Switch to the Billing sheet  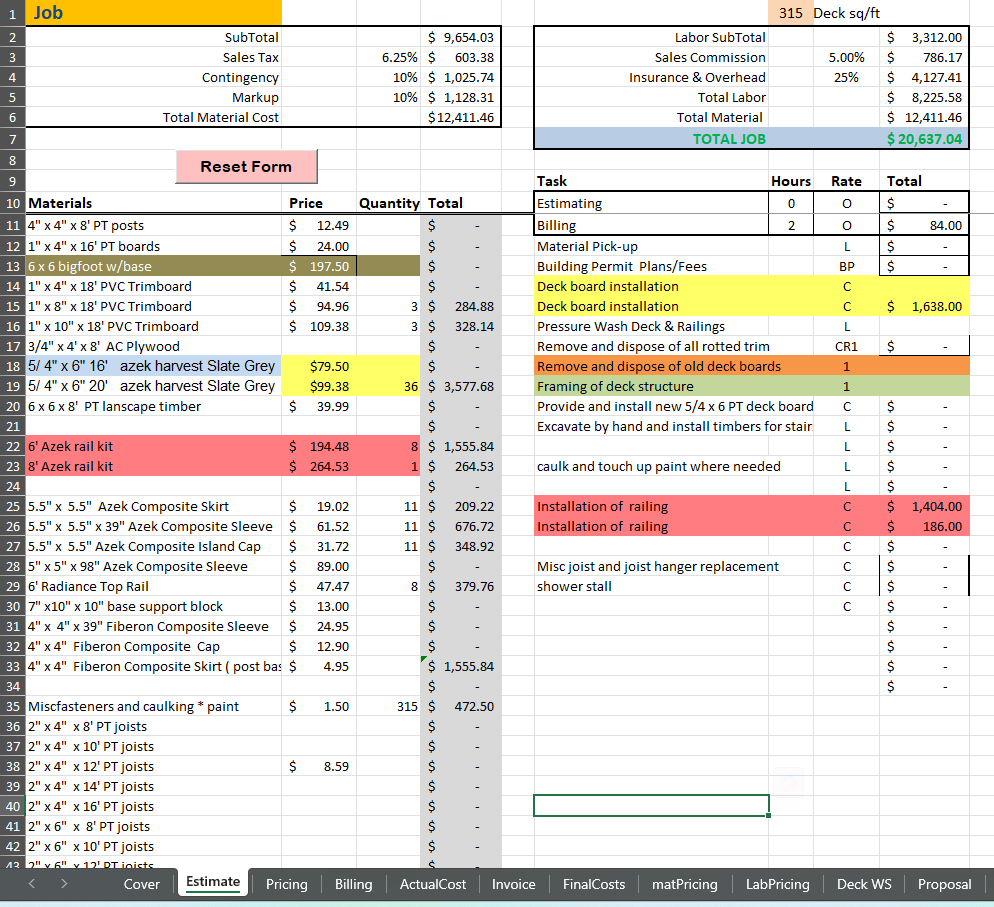point(352,884)
